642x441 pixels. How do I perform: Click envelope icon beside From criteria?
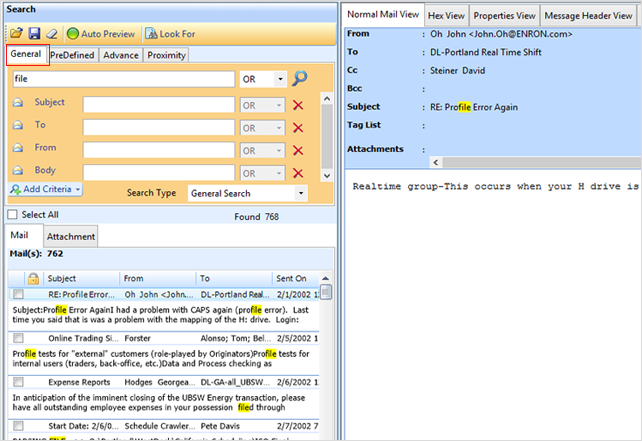(x=18, y=147)
